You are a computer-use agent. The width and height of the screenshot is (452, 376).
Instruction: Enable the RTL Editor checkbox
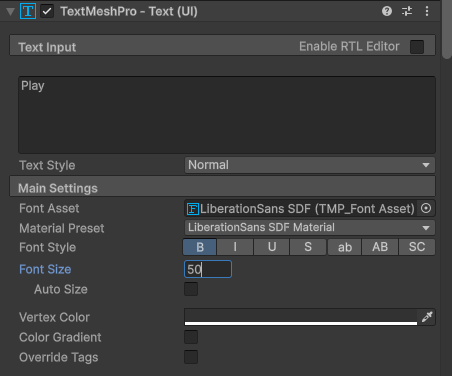click(x=417, y=47)
